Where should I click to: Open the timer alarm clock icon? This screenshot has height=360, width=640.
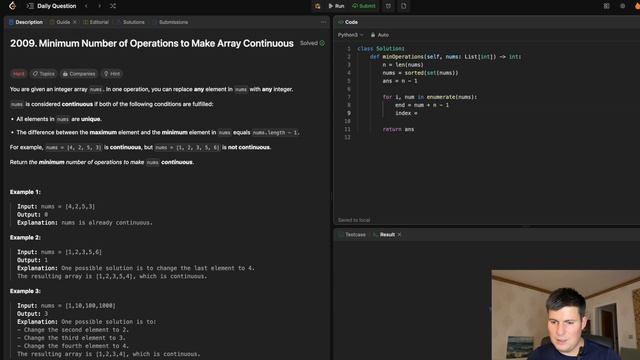[388, 6]
